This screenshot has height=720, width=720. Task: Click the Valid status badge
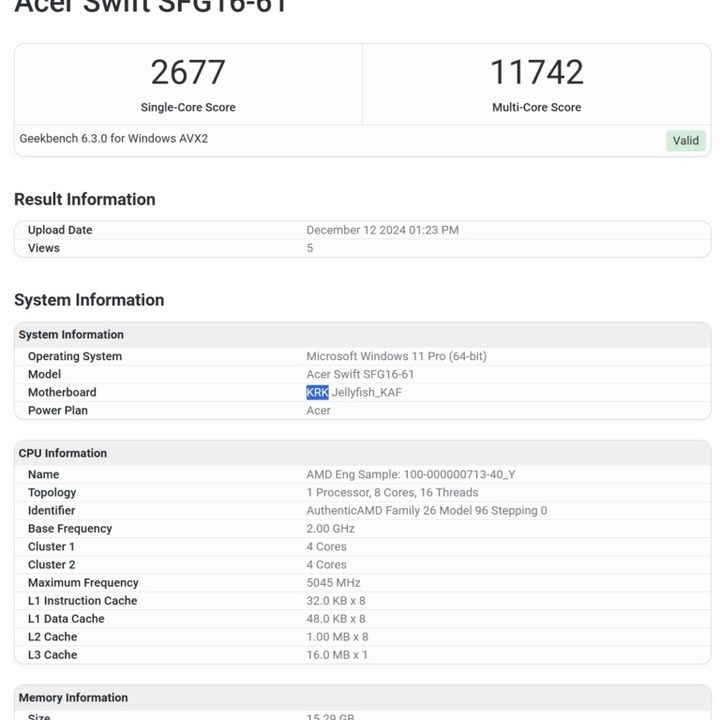[x=686, y=141]
